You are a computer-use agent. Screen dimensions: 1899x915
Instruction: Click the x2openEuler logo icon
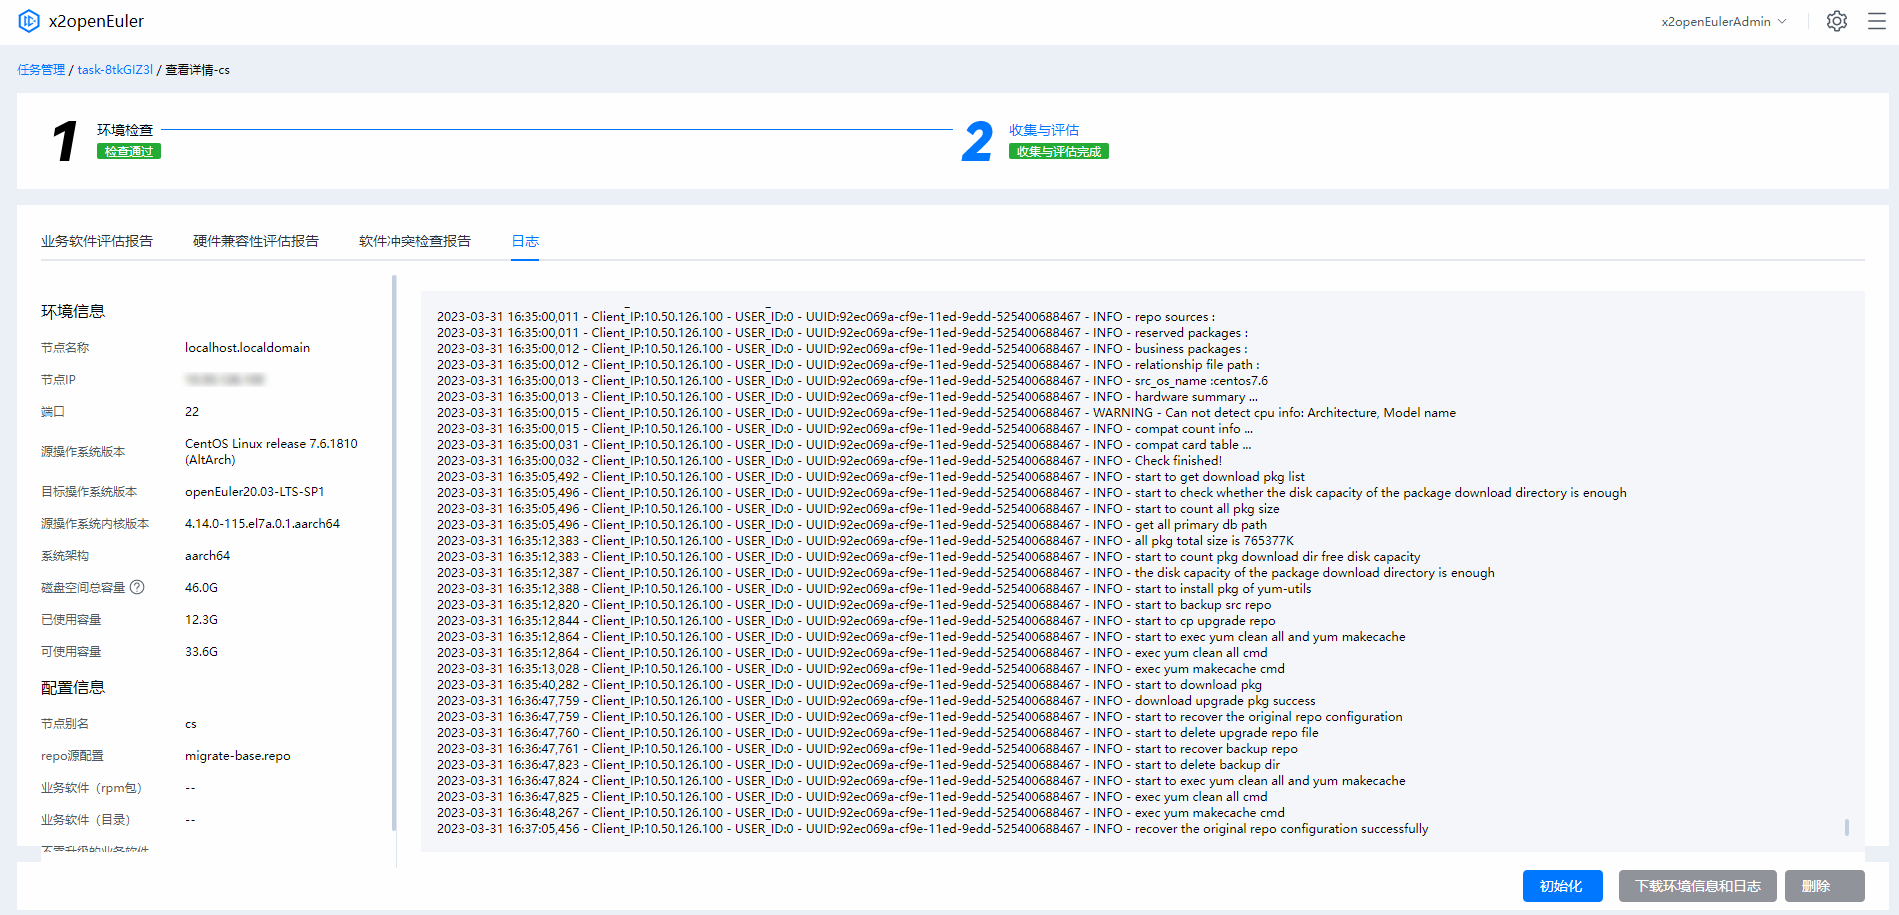click(29, 21)
